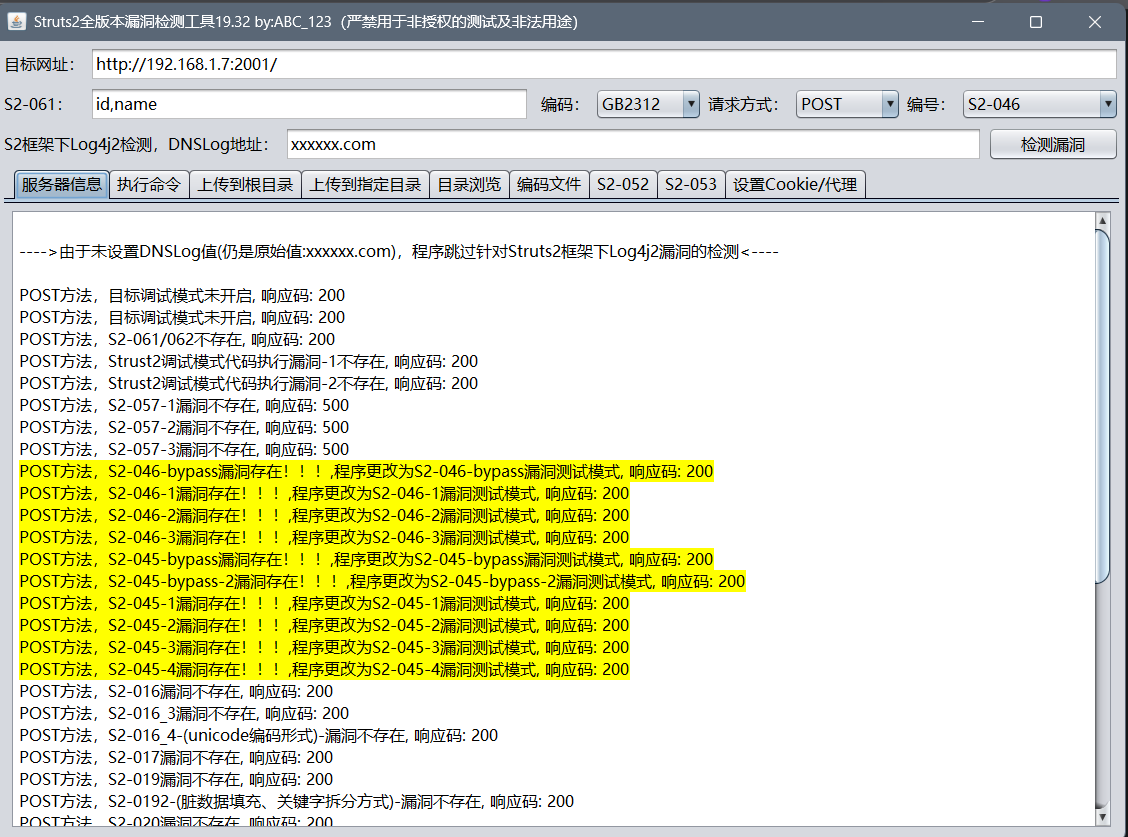Click the 目标网址 URL input field

click(603, 64)
